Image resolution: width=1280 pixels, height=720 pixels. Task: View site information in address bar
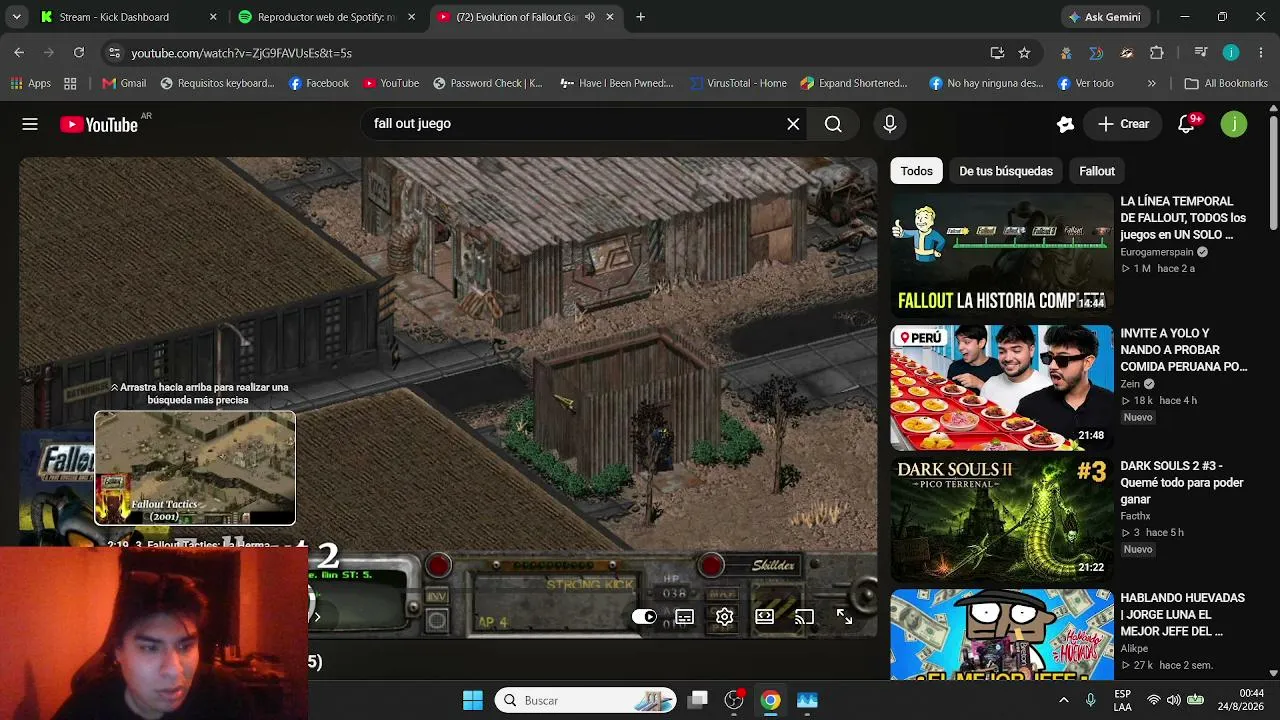point(114,53)
